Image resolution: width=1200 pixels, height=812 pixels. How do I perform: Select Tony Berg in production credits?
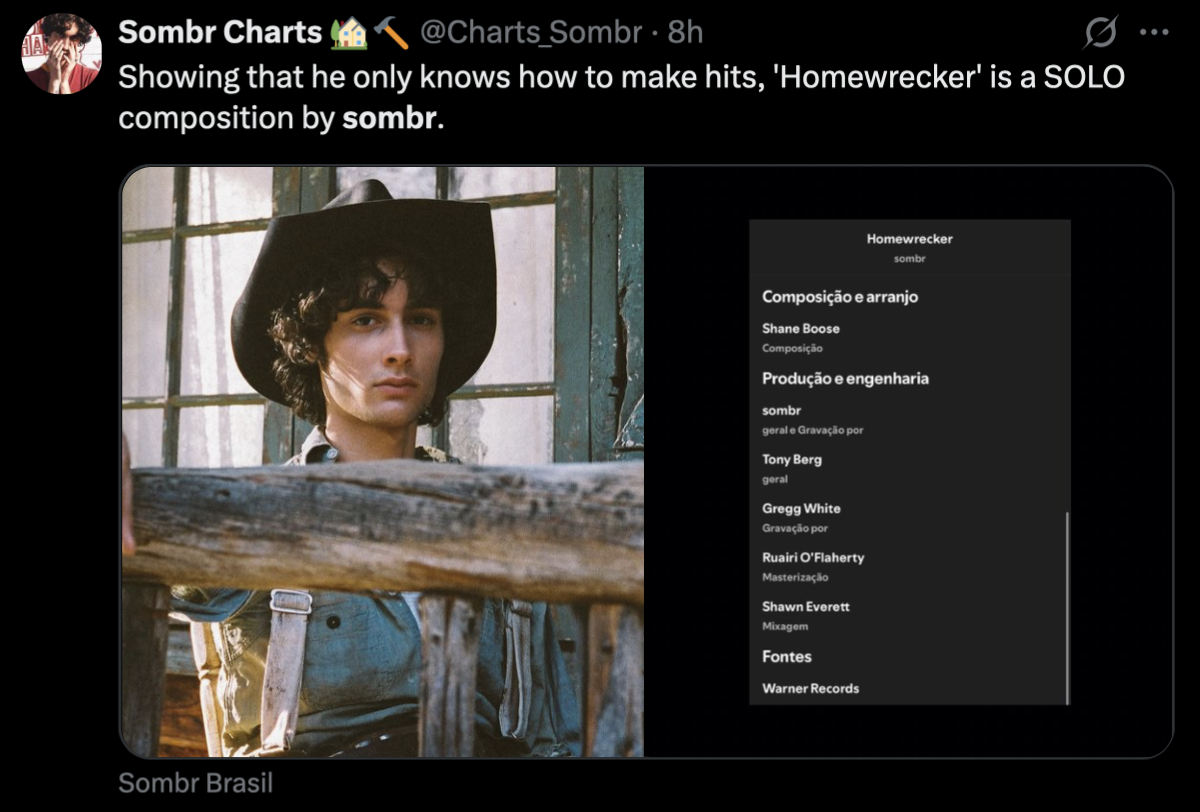click(792, 460)
